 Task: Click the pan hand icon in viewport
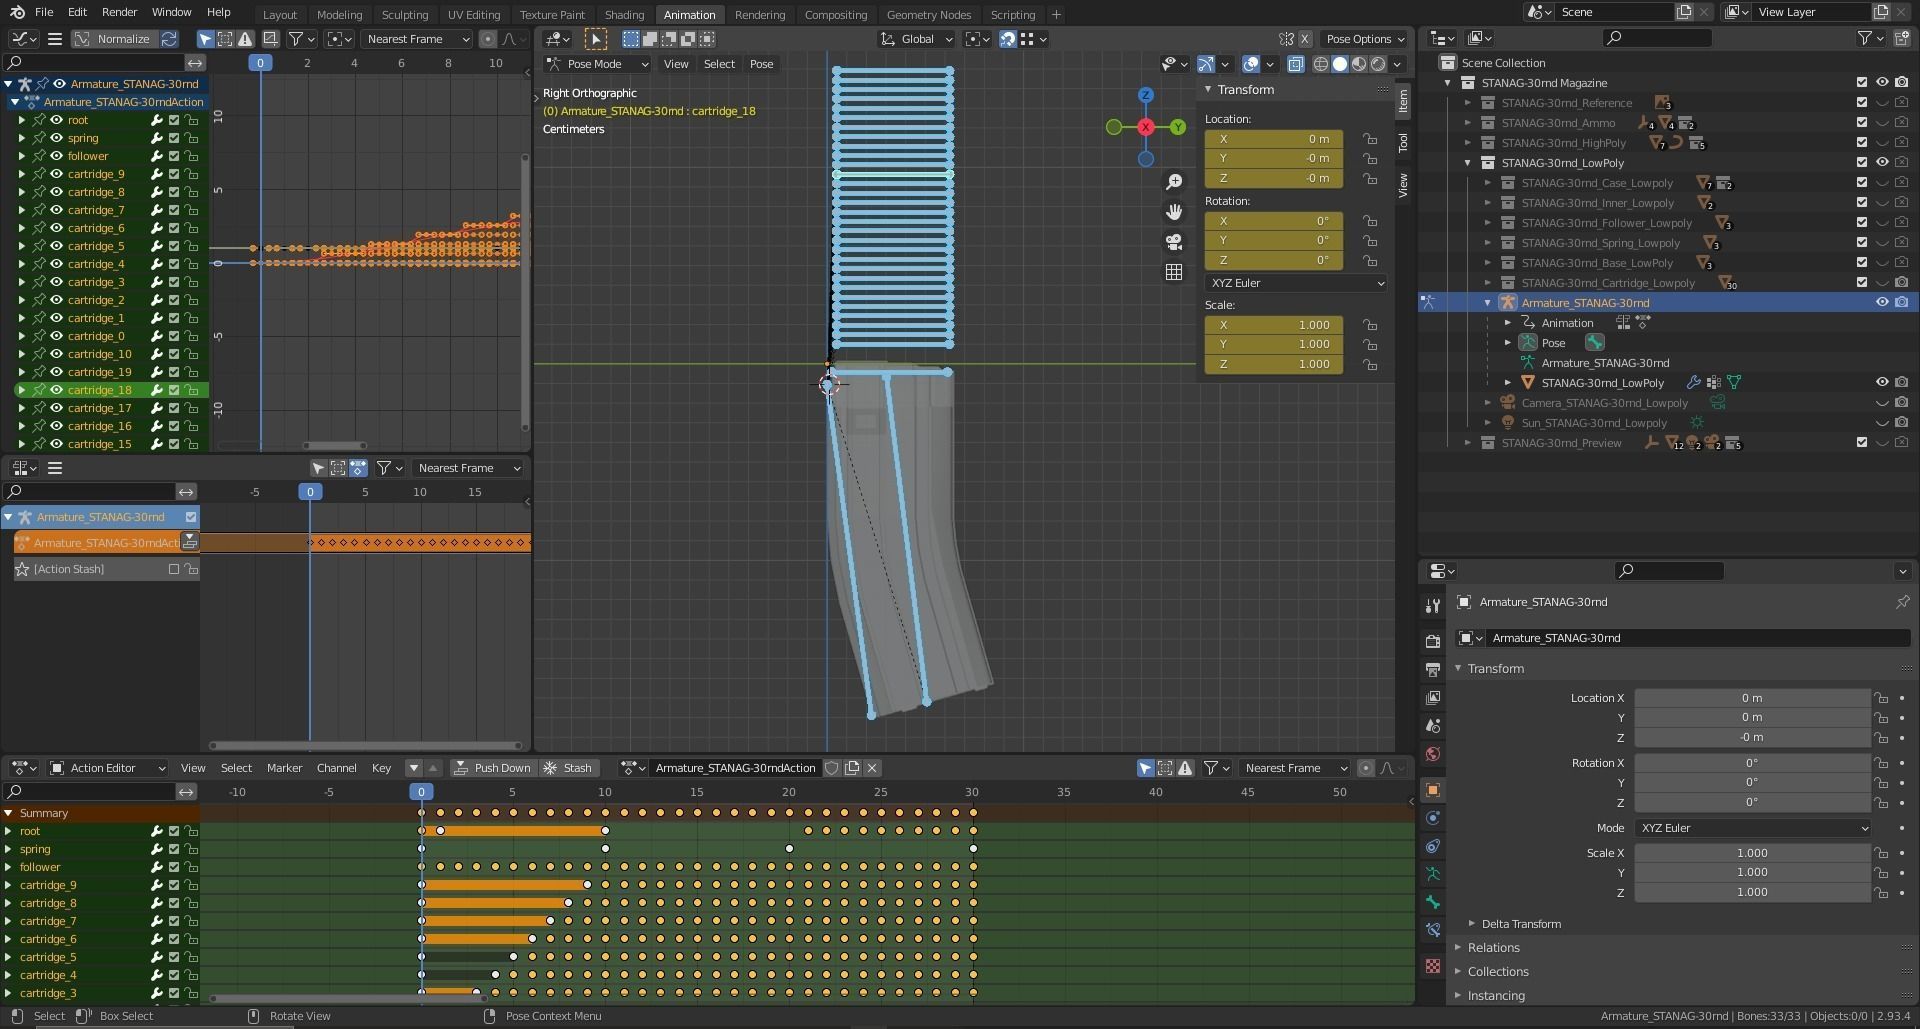click(1174, 212)
